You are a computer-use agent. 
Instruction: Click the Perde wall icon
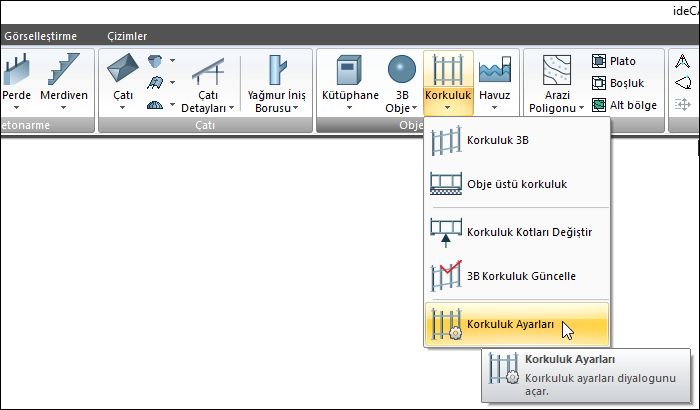17,69
